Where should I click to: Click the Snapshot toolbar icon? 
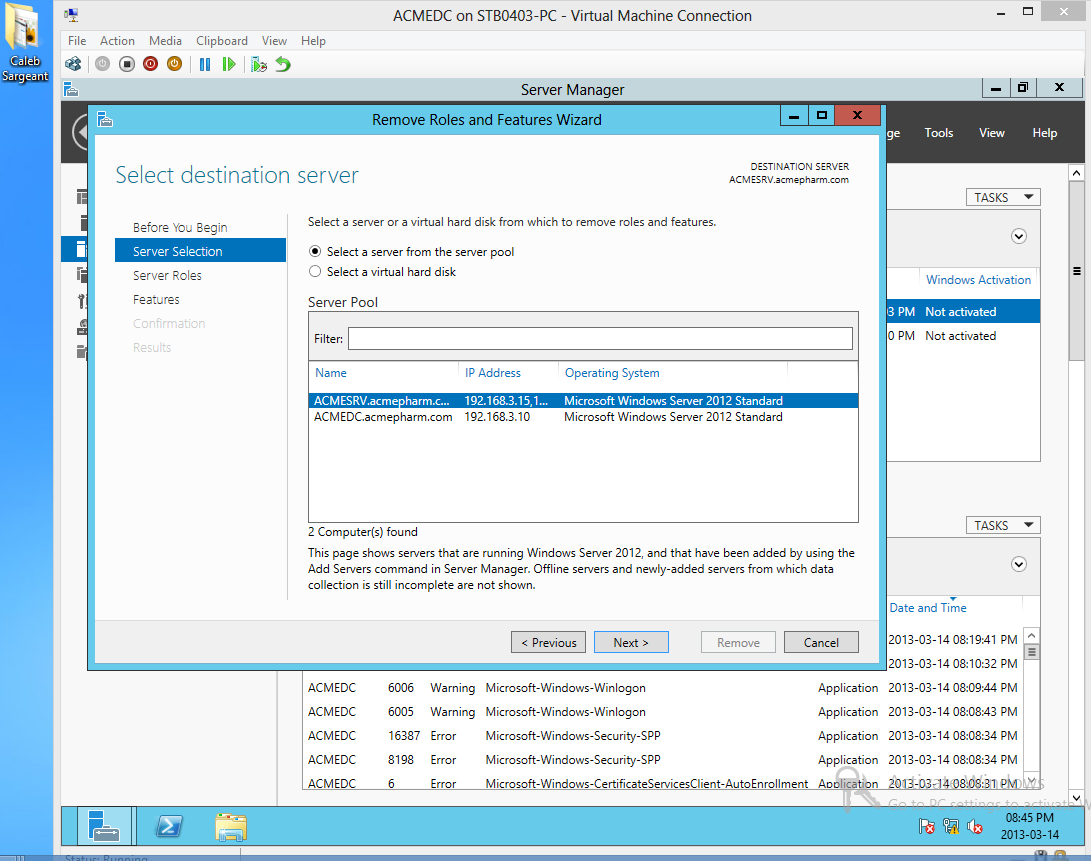tap(259, 64)
